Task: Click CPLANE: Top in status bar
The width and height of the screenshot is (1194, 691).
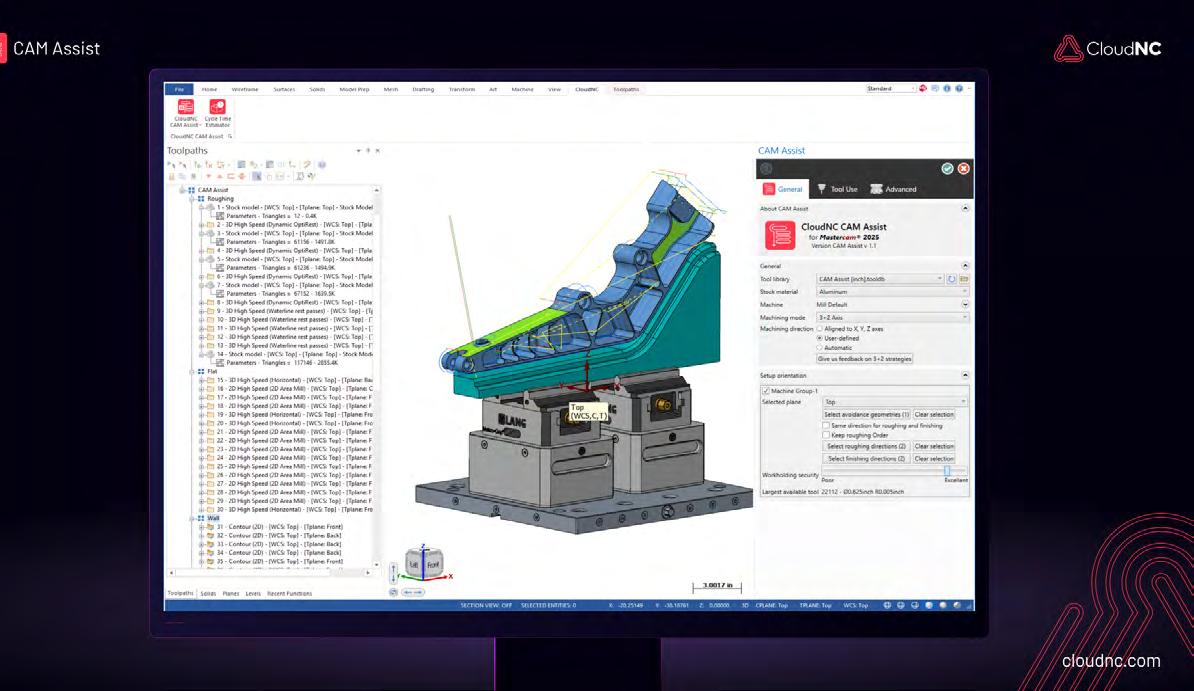Action: coord(771,605)
